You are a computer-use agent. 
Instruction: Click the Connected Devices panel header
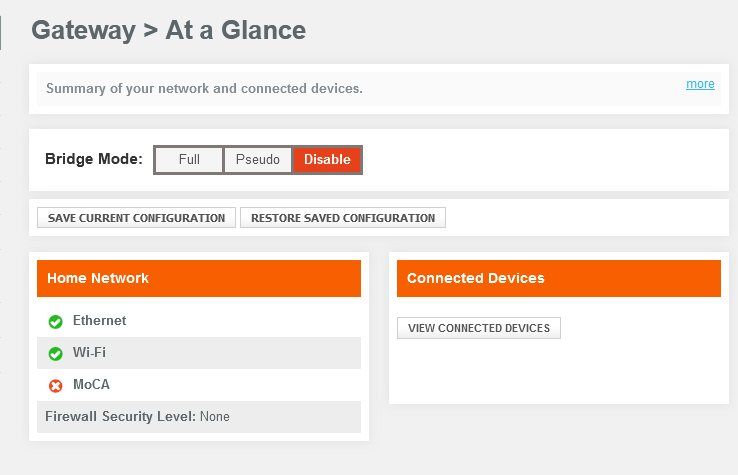pos(558,278)
